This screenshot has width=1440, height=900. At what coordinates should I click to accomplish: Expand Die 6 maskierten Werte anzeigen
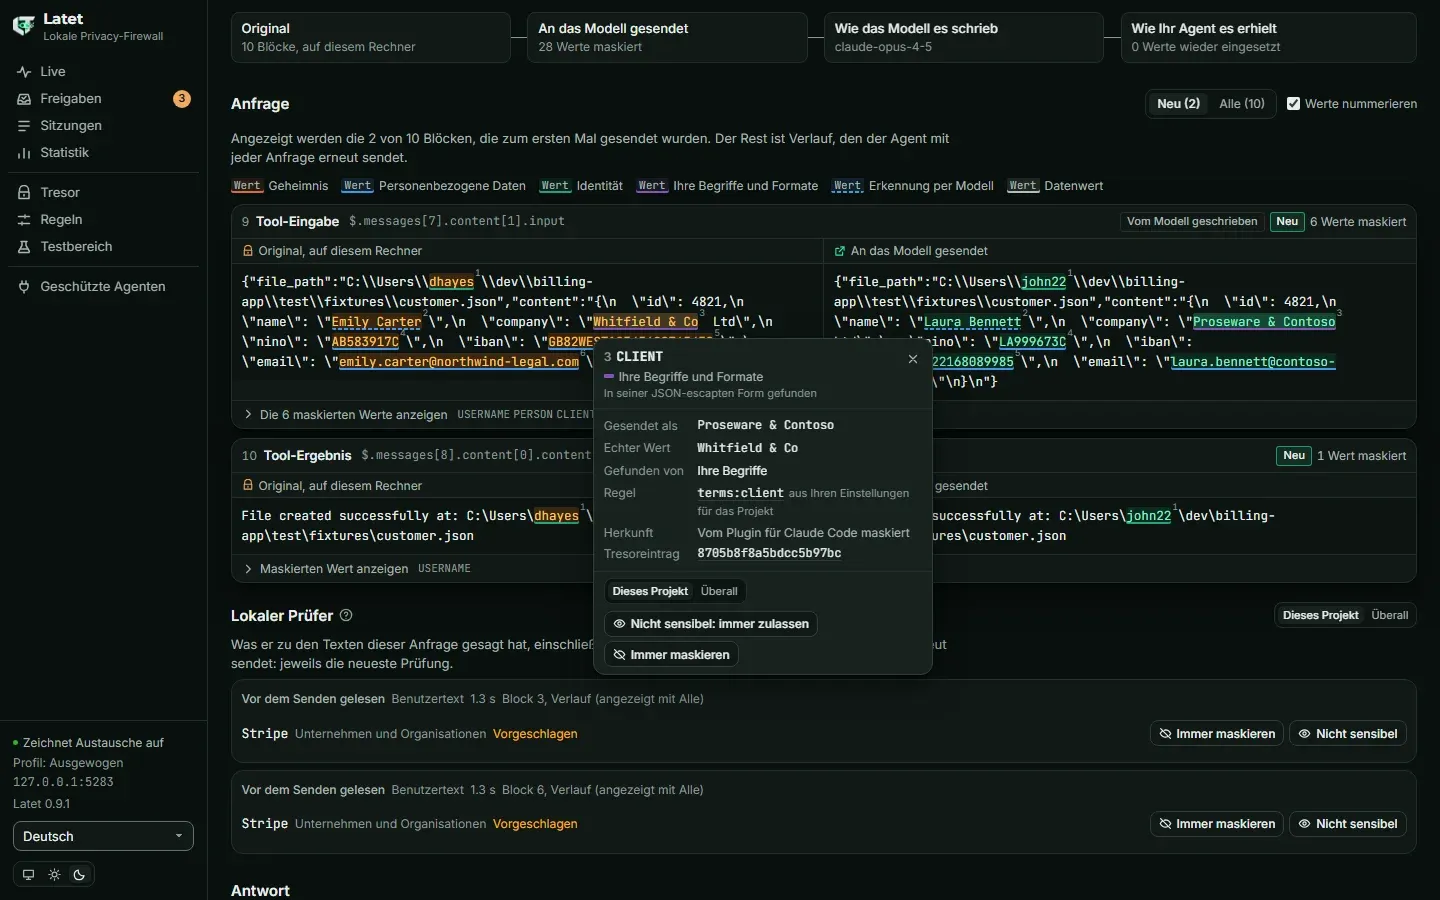tap(353, 415)
